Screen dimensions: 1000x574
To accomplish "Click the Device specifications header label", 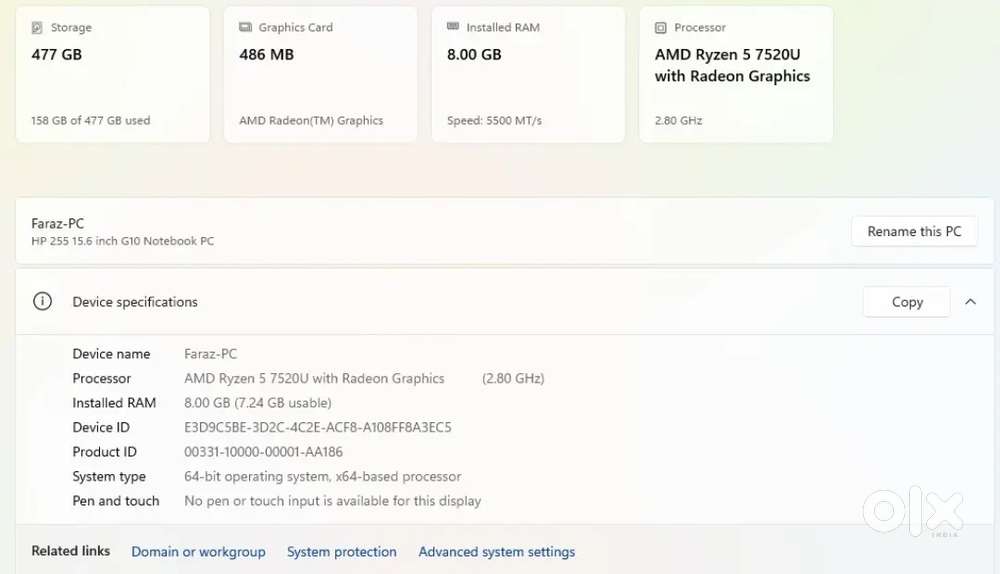I will (x=135, y=302).
